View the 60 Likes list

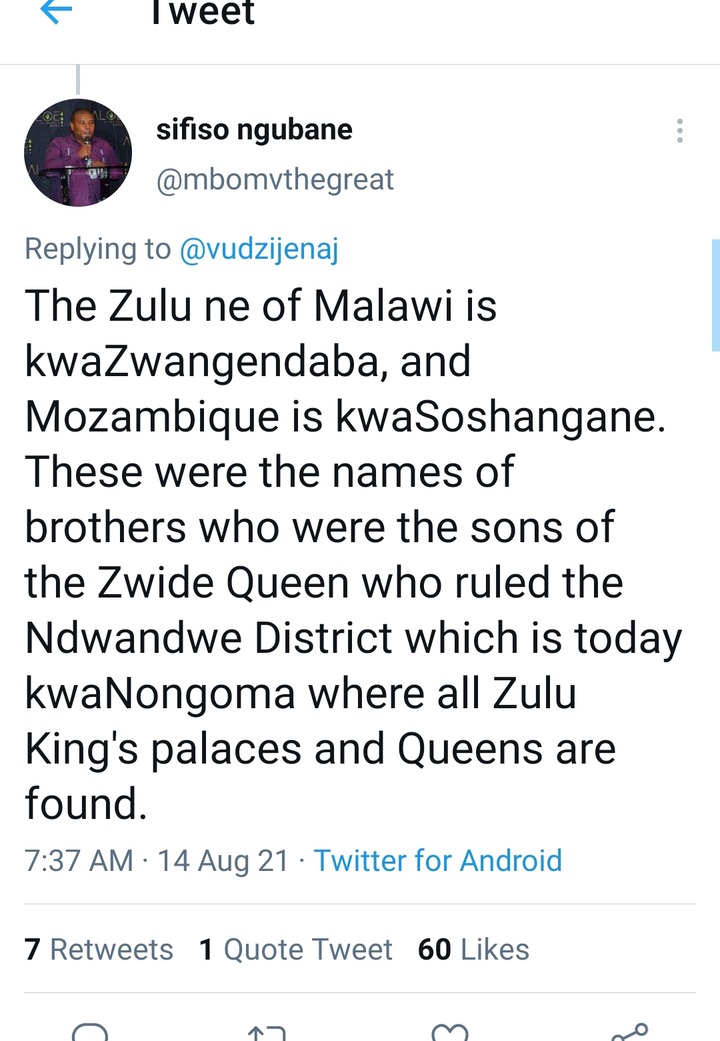click(474, 949)
